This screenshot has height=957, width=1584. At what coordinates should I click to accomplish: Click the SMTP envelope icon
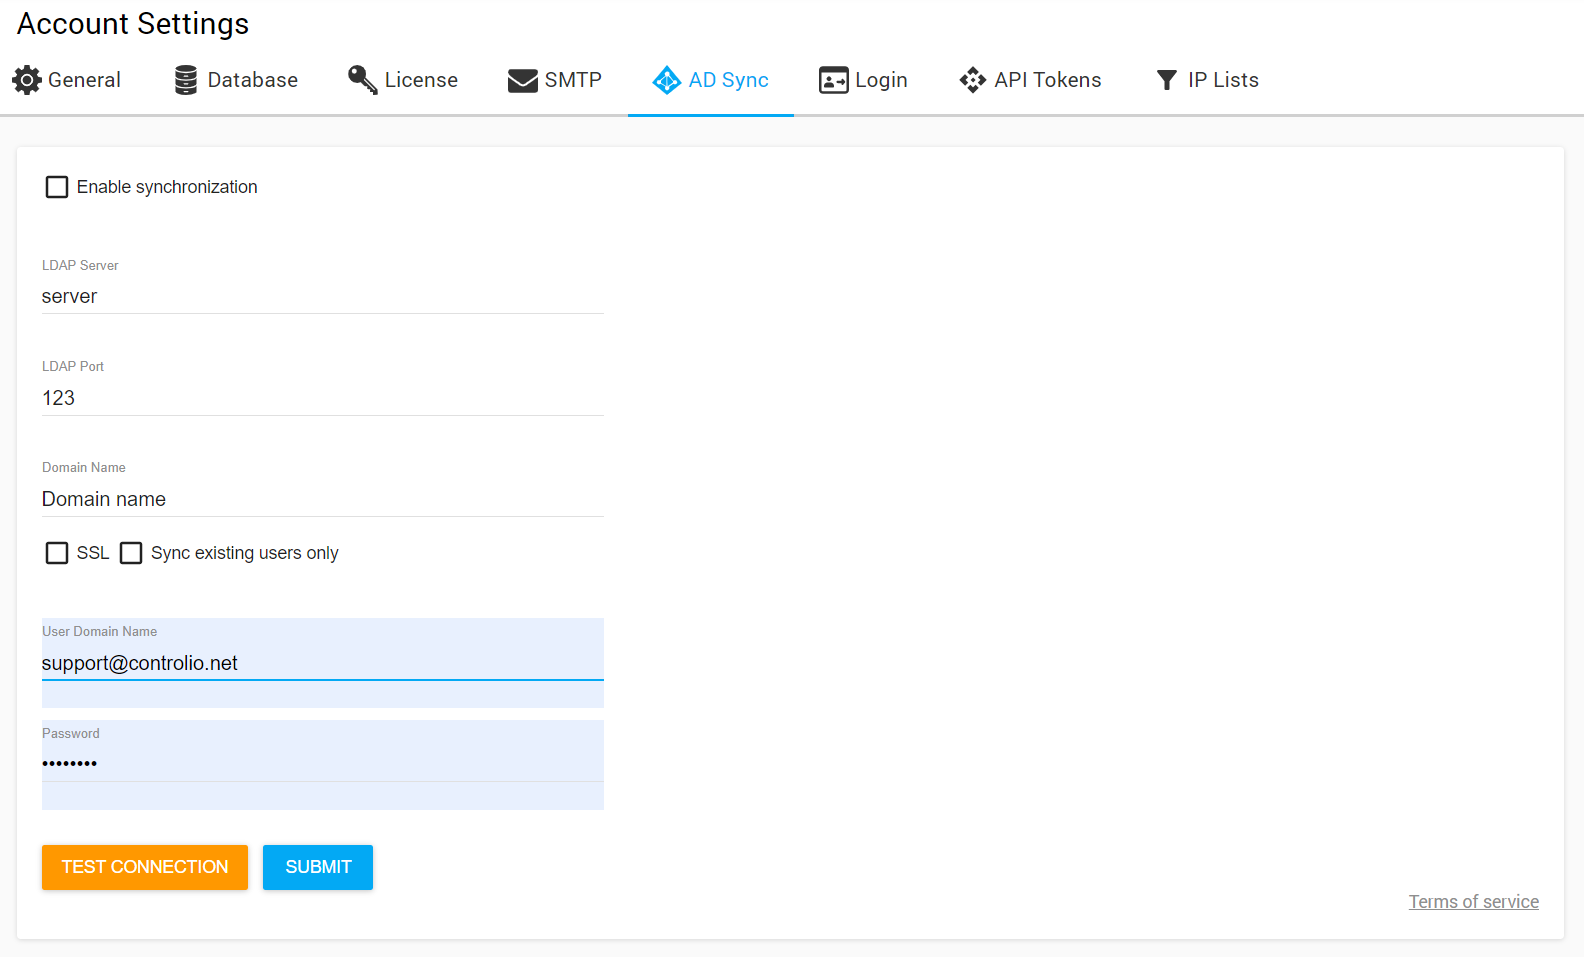click(x=522, y=80)
